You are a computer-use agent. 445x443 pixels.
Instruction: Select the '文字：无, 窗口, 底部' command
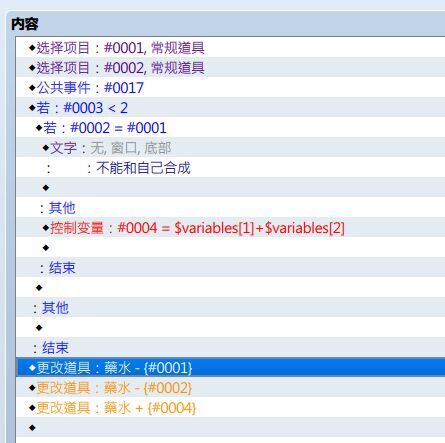[x=230, y=147]
